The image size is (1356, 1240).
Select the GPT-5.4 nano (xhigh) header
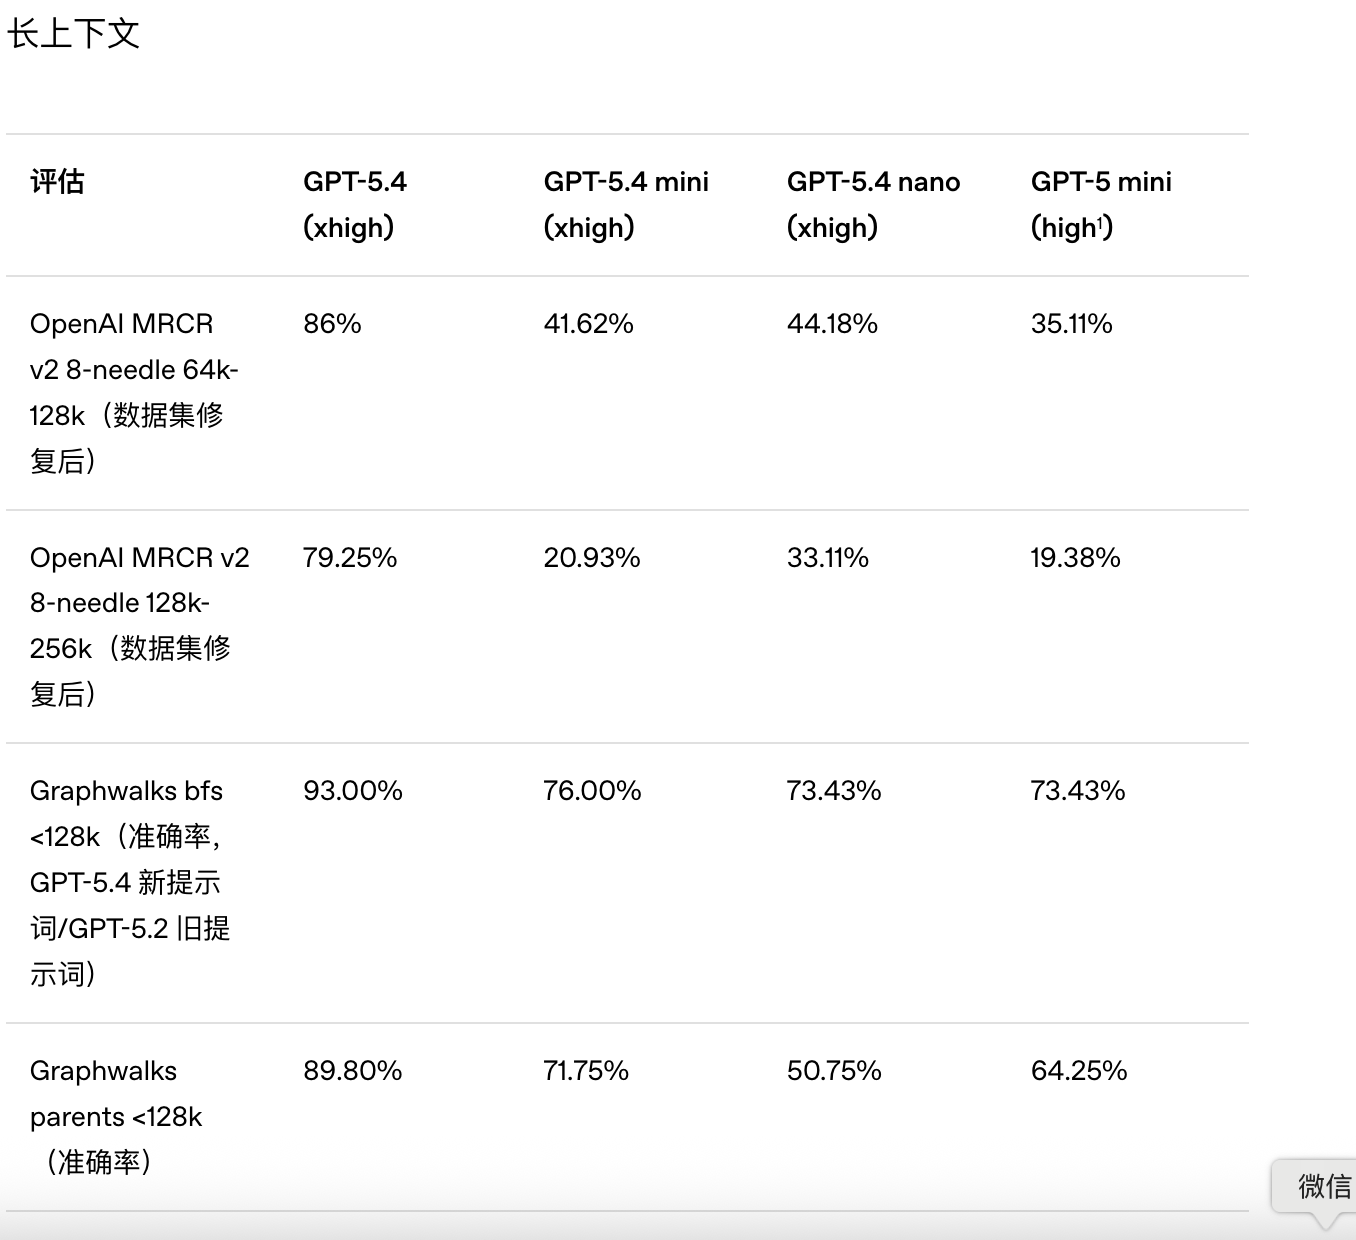[873, 204]
